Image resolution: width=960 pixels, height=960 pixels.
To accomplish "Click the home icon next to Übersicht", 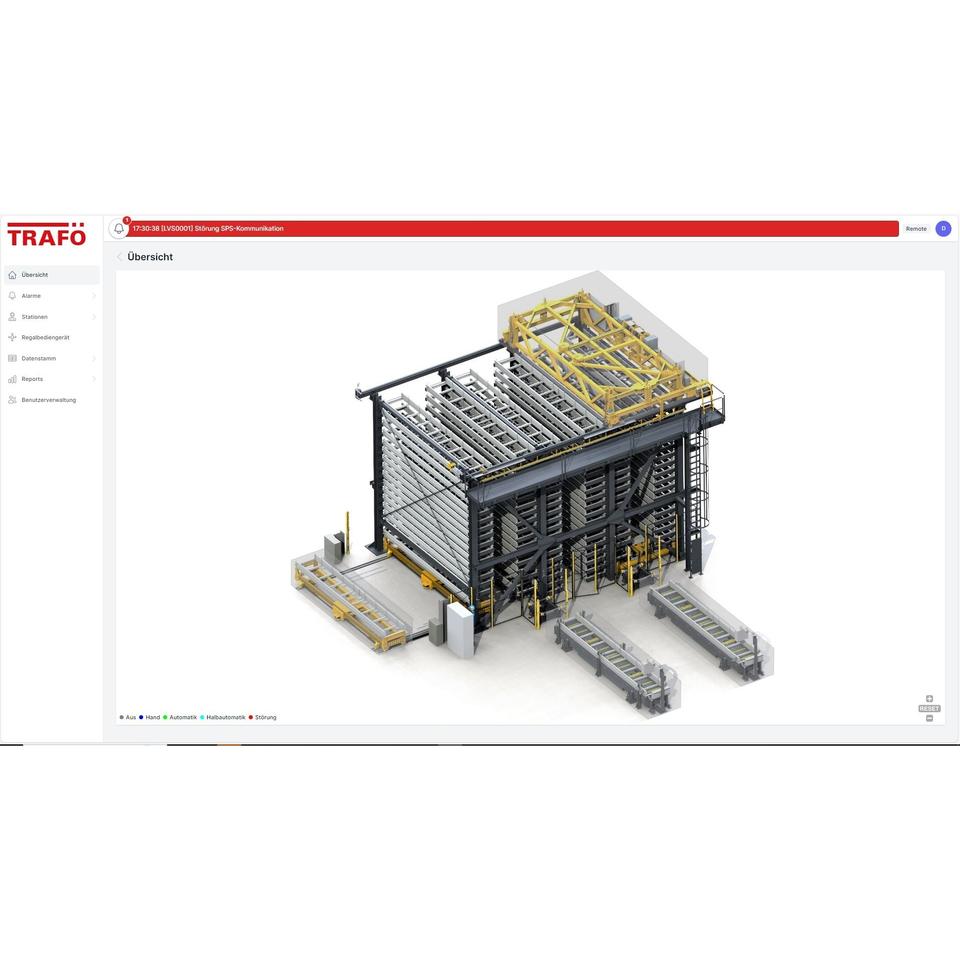I will [12, 275].
